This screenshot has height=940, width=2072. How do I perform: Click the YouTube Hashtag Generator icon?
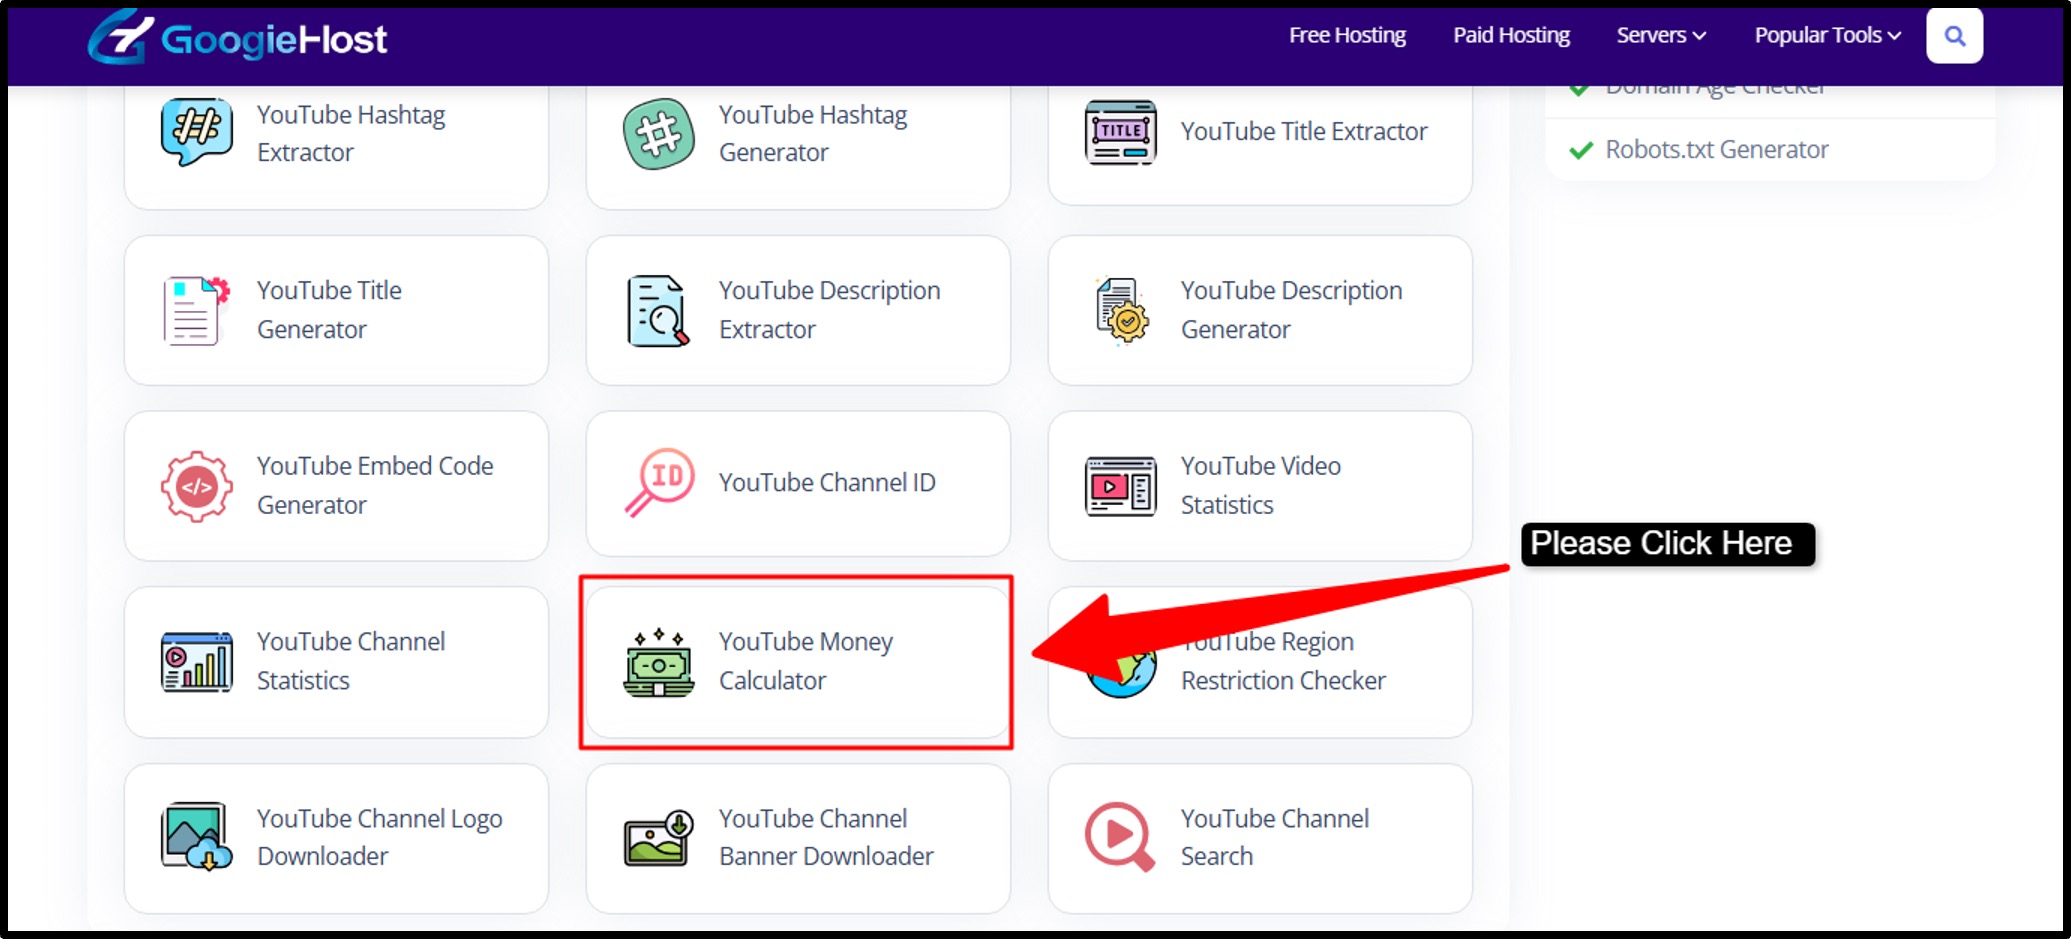(658, 134)
